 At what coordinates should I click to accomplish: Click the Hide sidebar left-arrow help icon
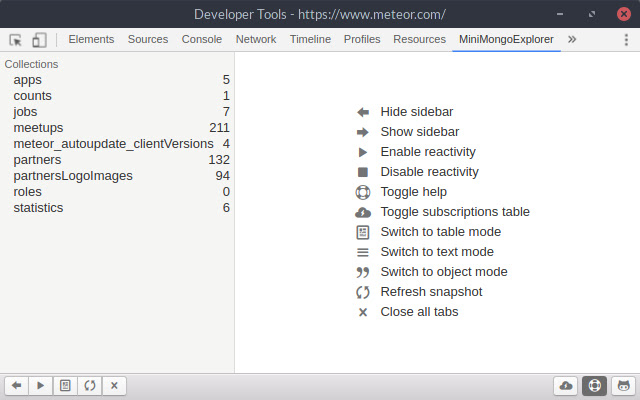(x=363, y=112)
